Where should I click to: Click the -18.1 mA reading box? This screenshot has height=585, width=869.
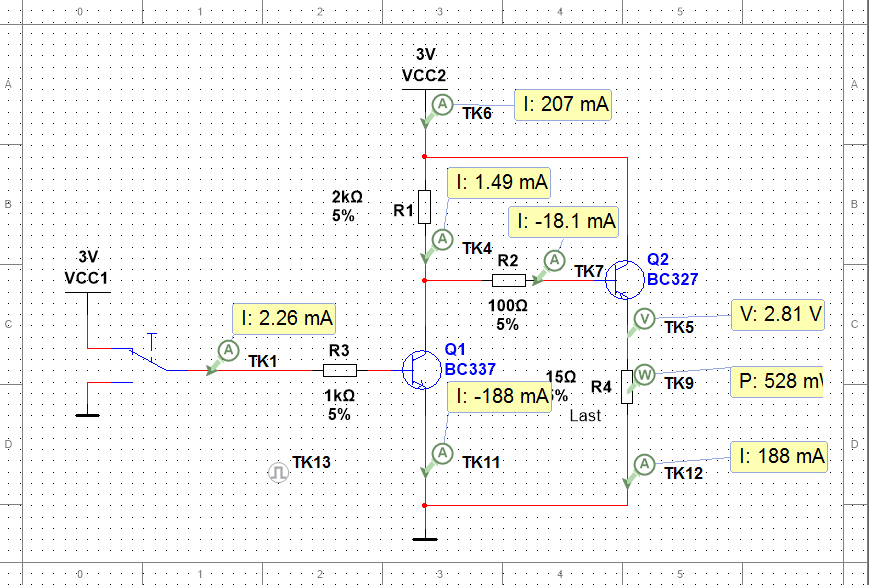pos(563,222)
